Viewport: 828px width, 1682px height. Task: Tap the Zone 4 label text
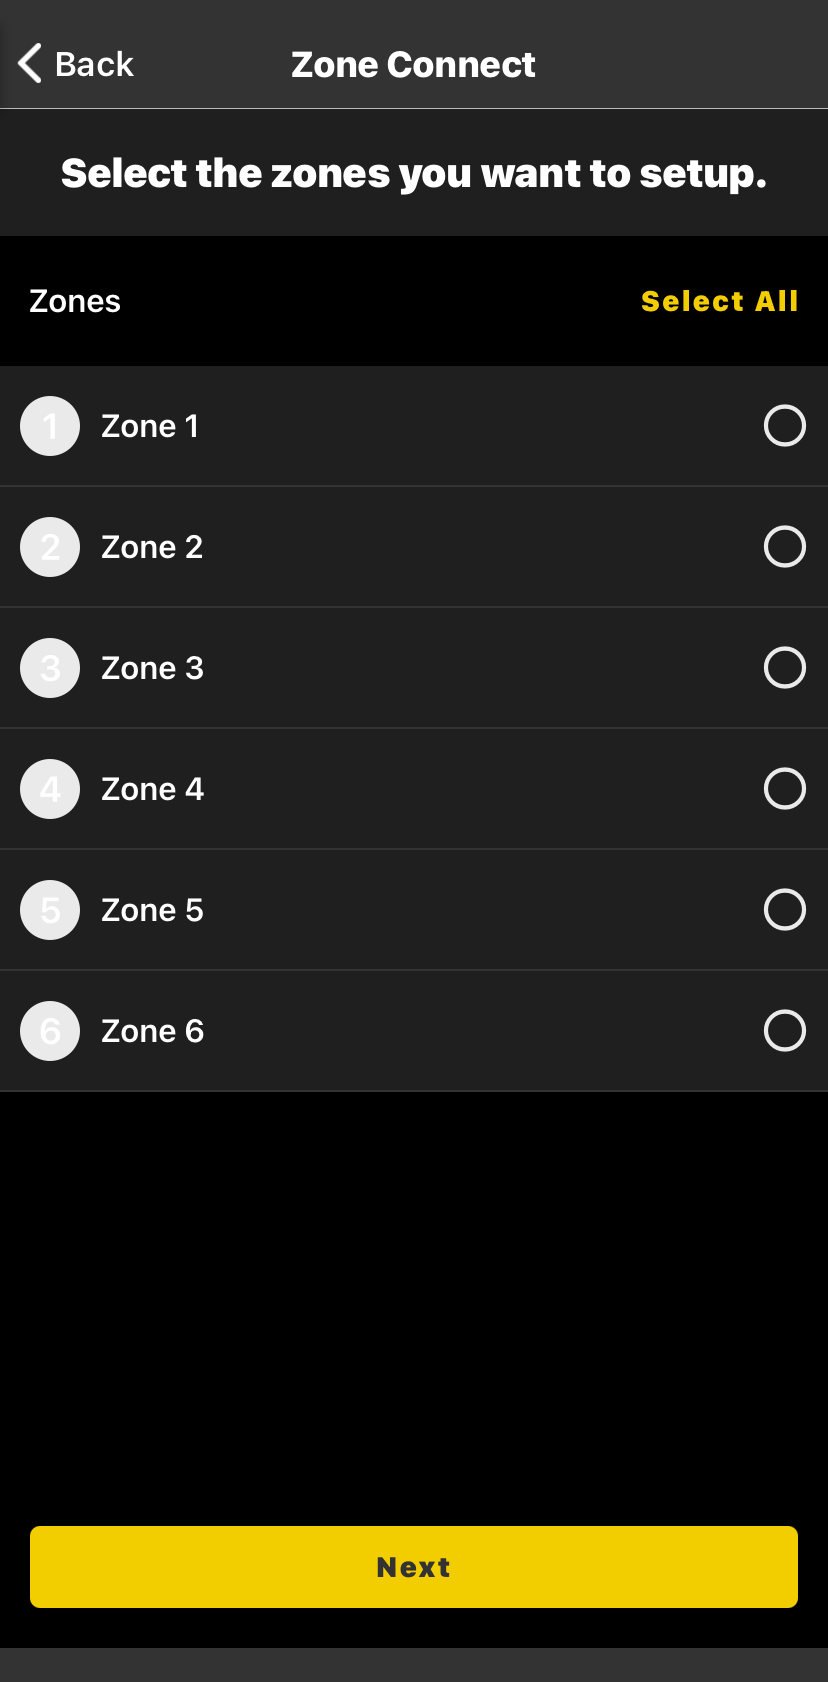(152, 790)
